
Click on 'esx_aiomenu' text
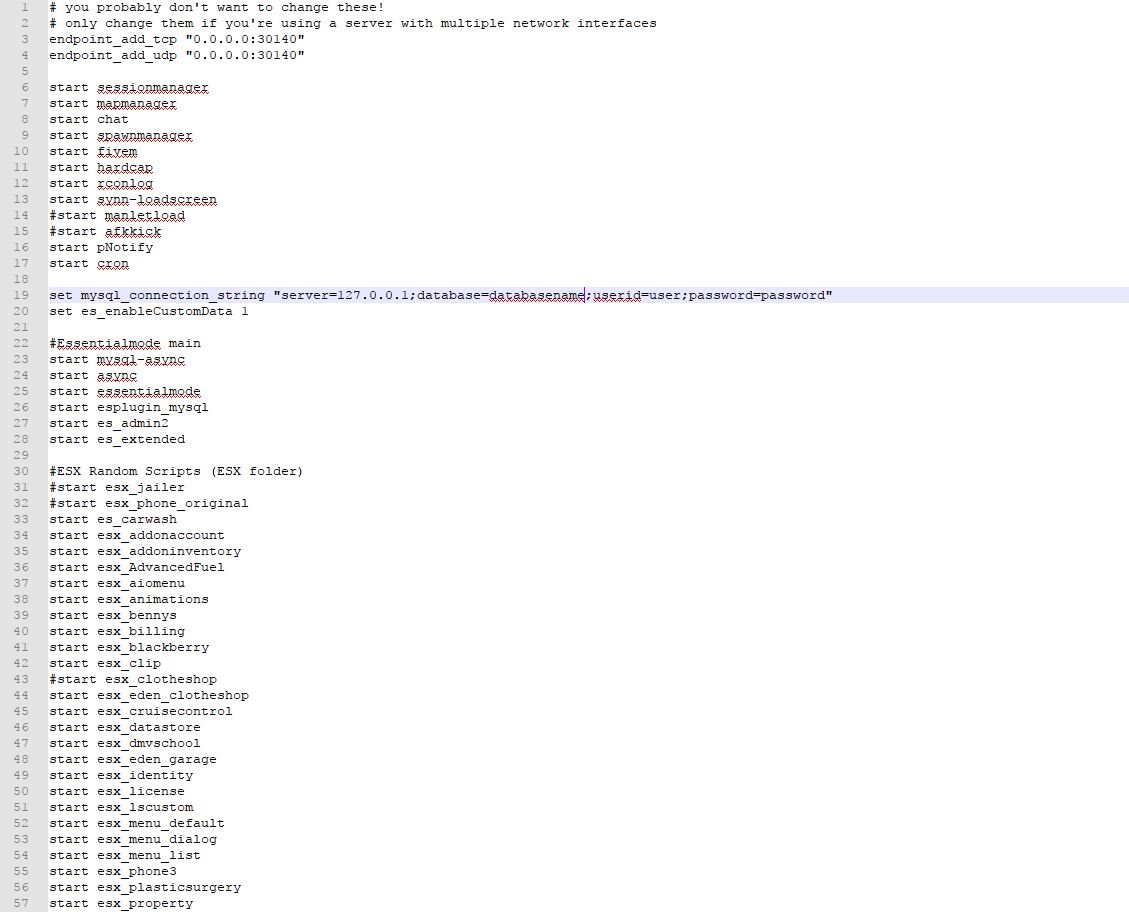tap(141, 583)
